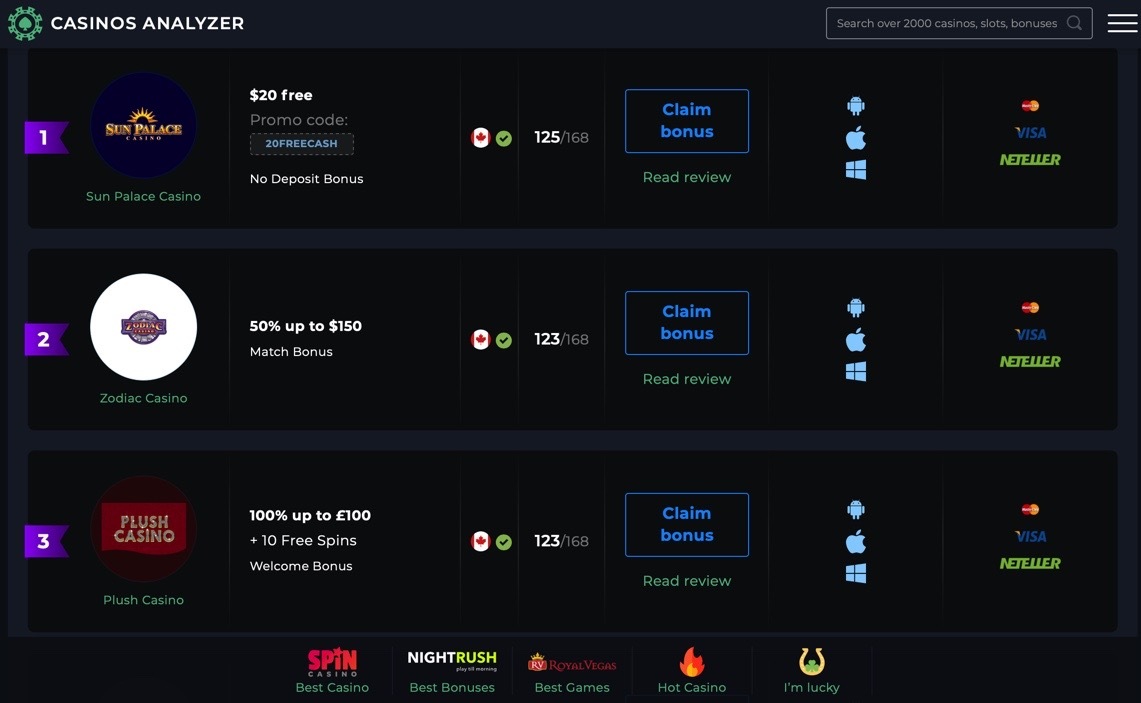
Task: Read review of Zodiac Casino
Action: pyautogui.click(x=687, y=379)
